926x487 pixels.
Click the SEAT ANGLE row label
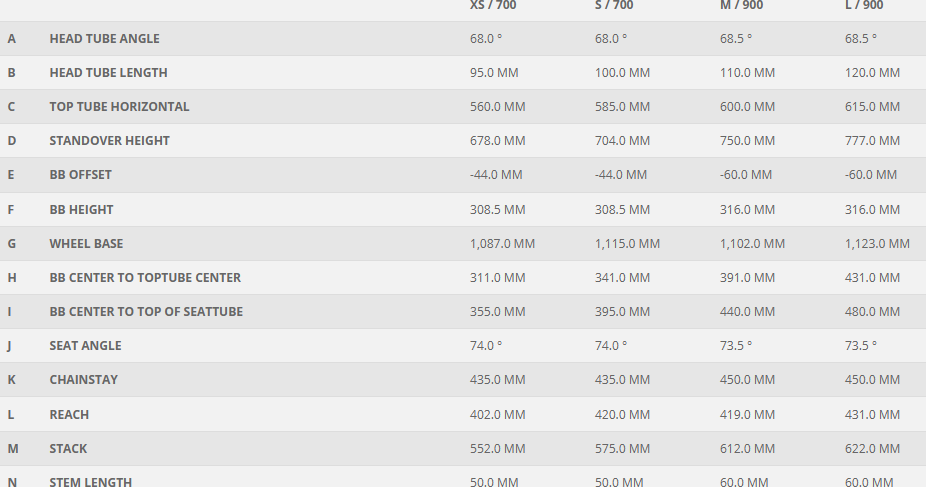pos(85,346)
